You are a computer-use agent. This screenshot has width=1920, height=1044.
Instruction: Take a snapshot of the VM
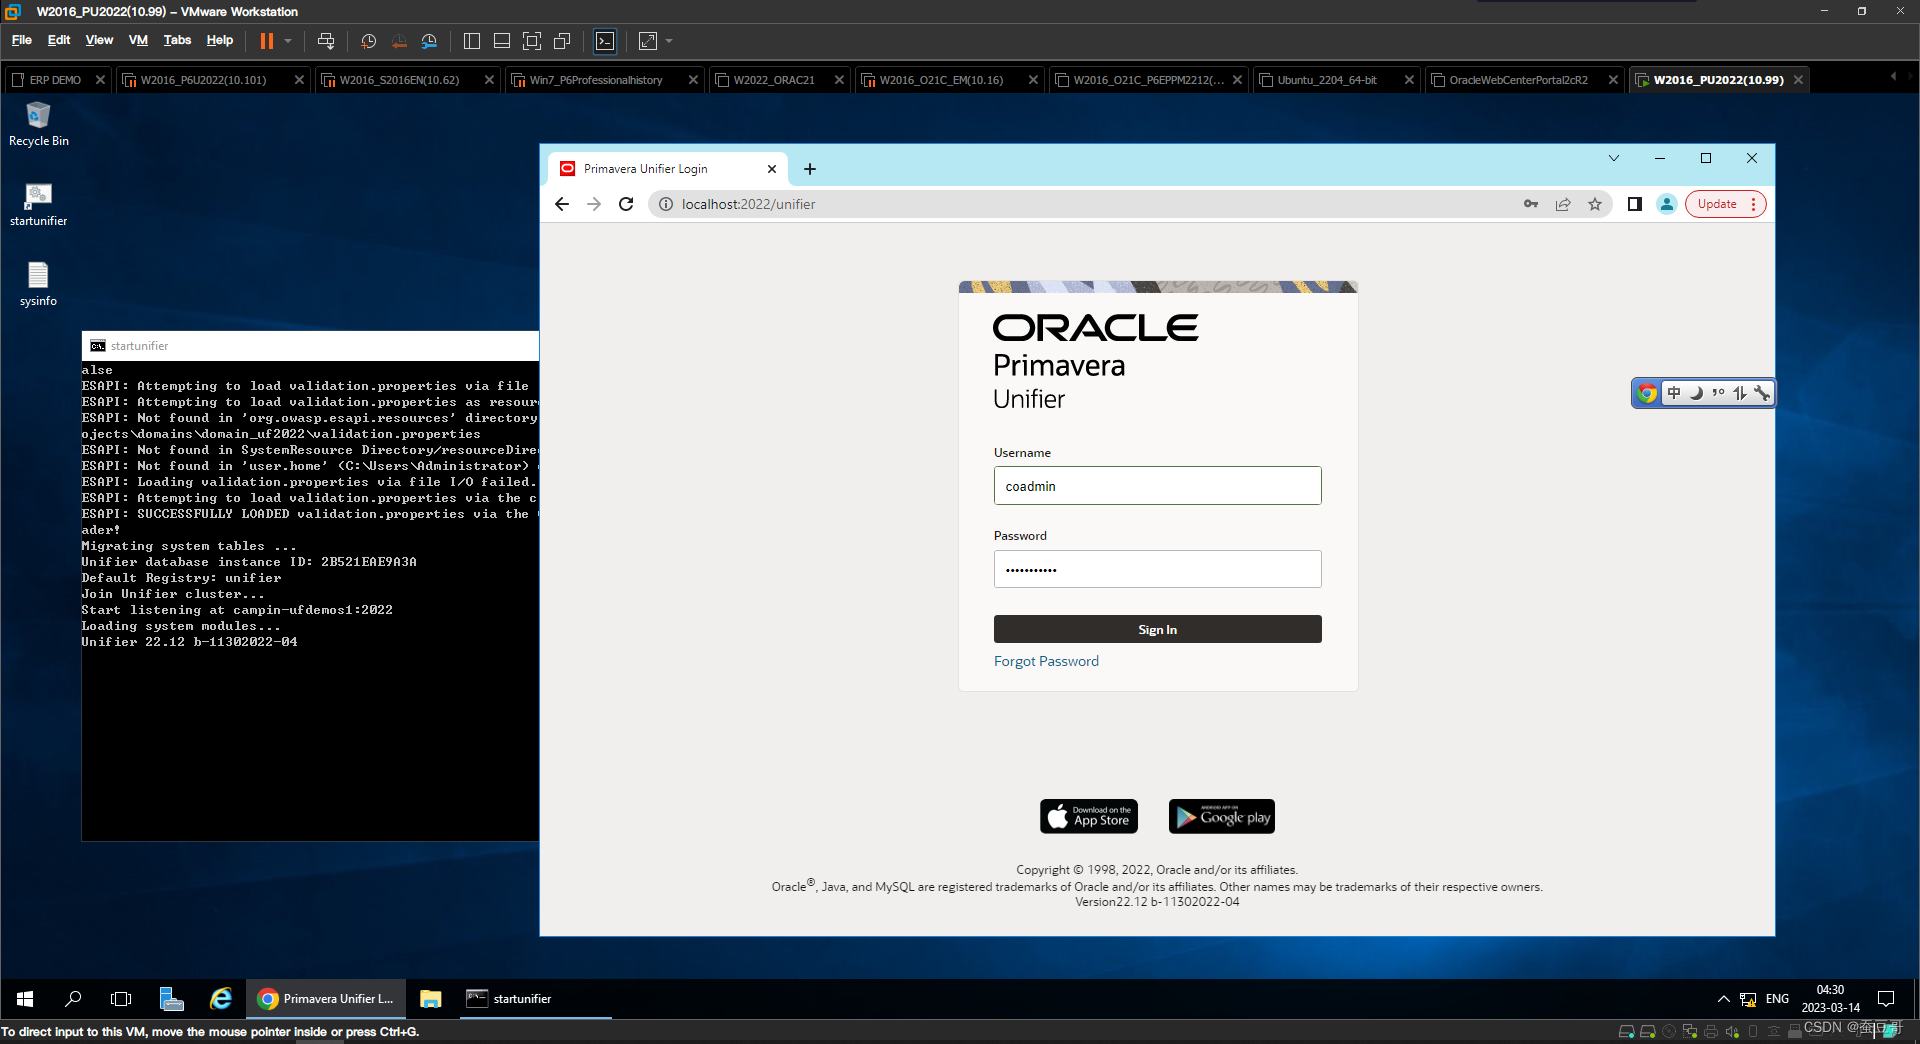[368, 41]
